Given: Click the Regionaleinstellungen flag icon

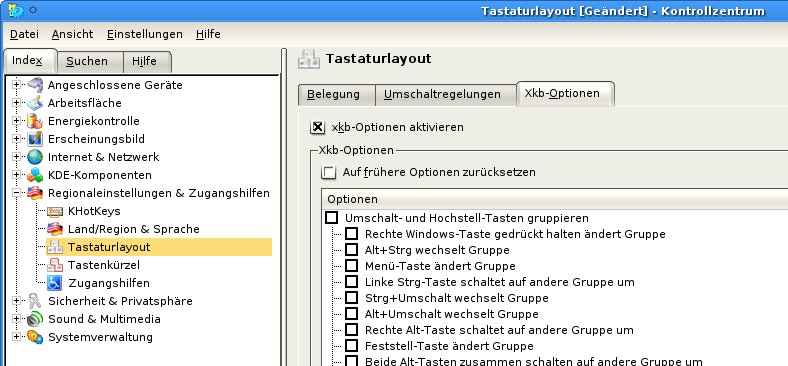Looking at the screenshot, I should tap(35, 193).
